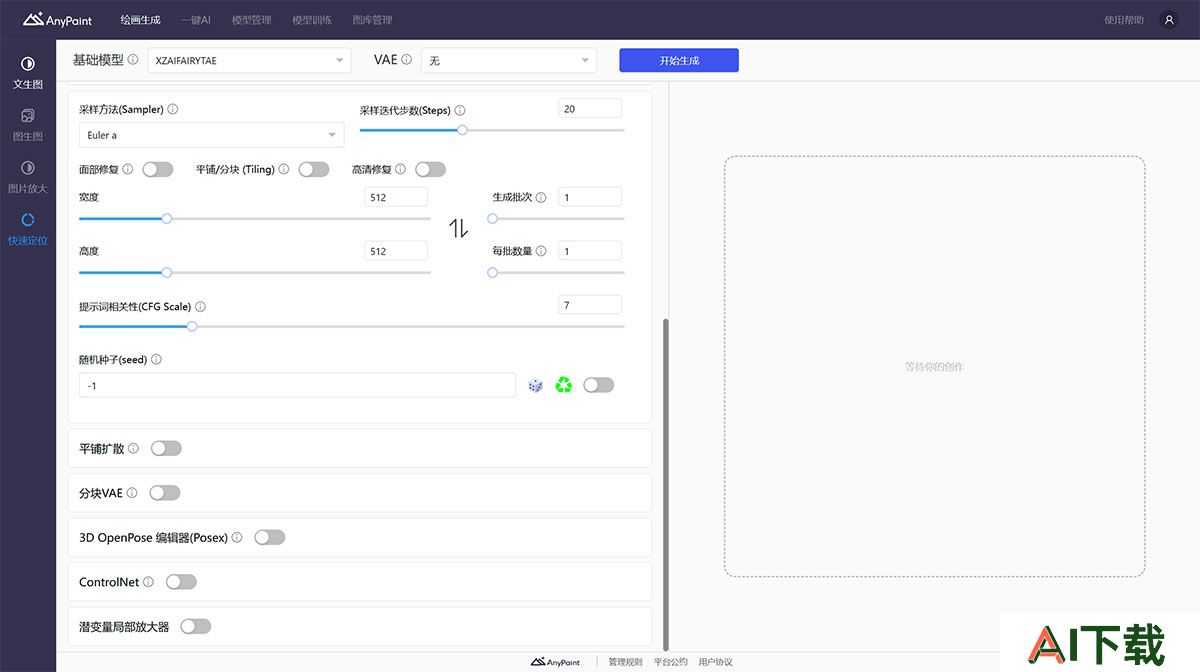1200x672 pixels.
Task: Open the Sampler dropdown showing Euler a
Action: 211,135
